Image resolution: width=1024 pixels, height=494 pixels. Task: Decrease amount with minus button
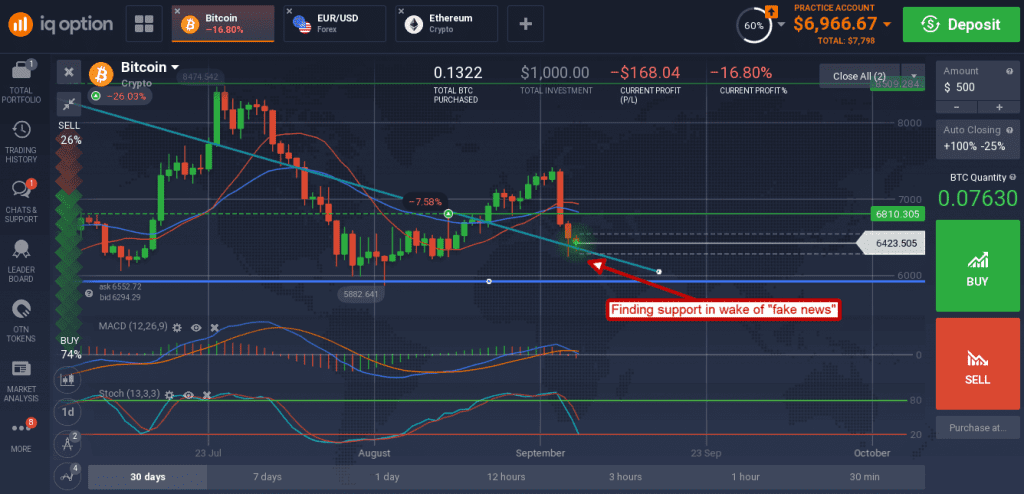[956, 107]
